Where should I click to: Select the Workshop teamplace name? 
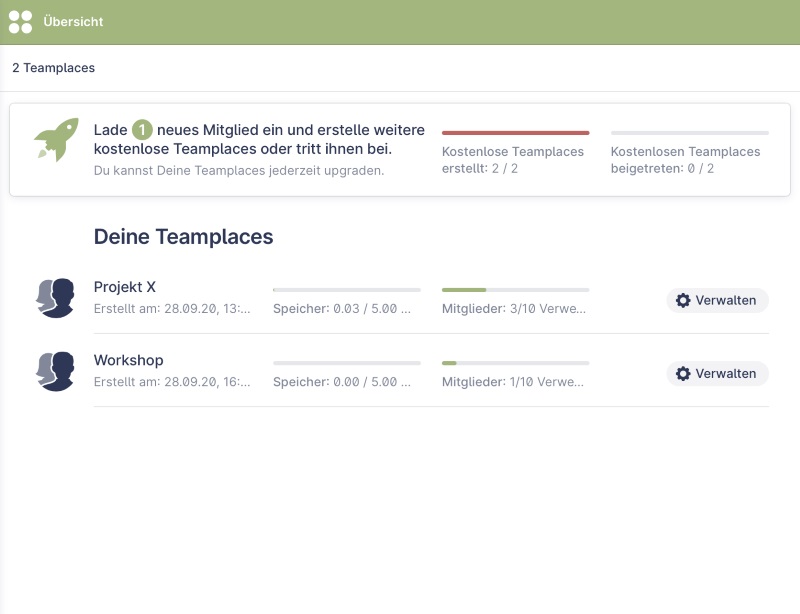(x=128, y=360)
